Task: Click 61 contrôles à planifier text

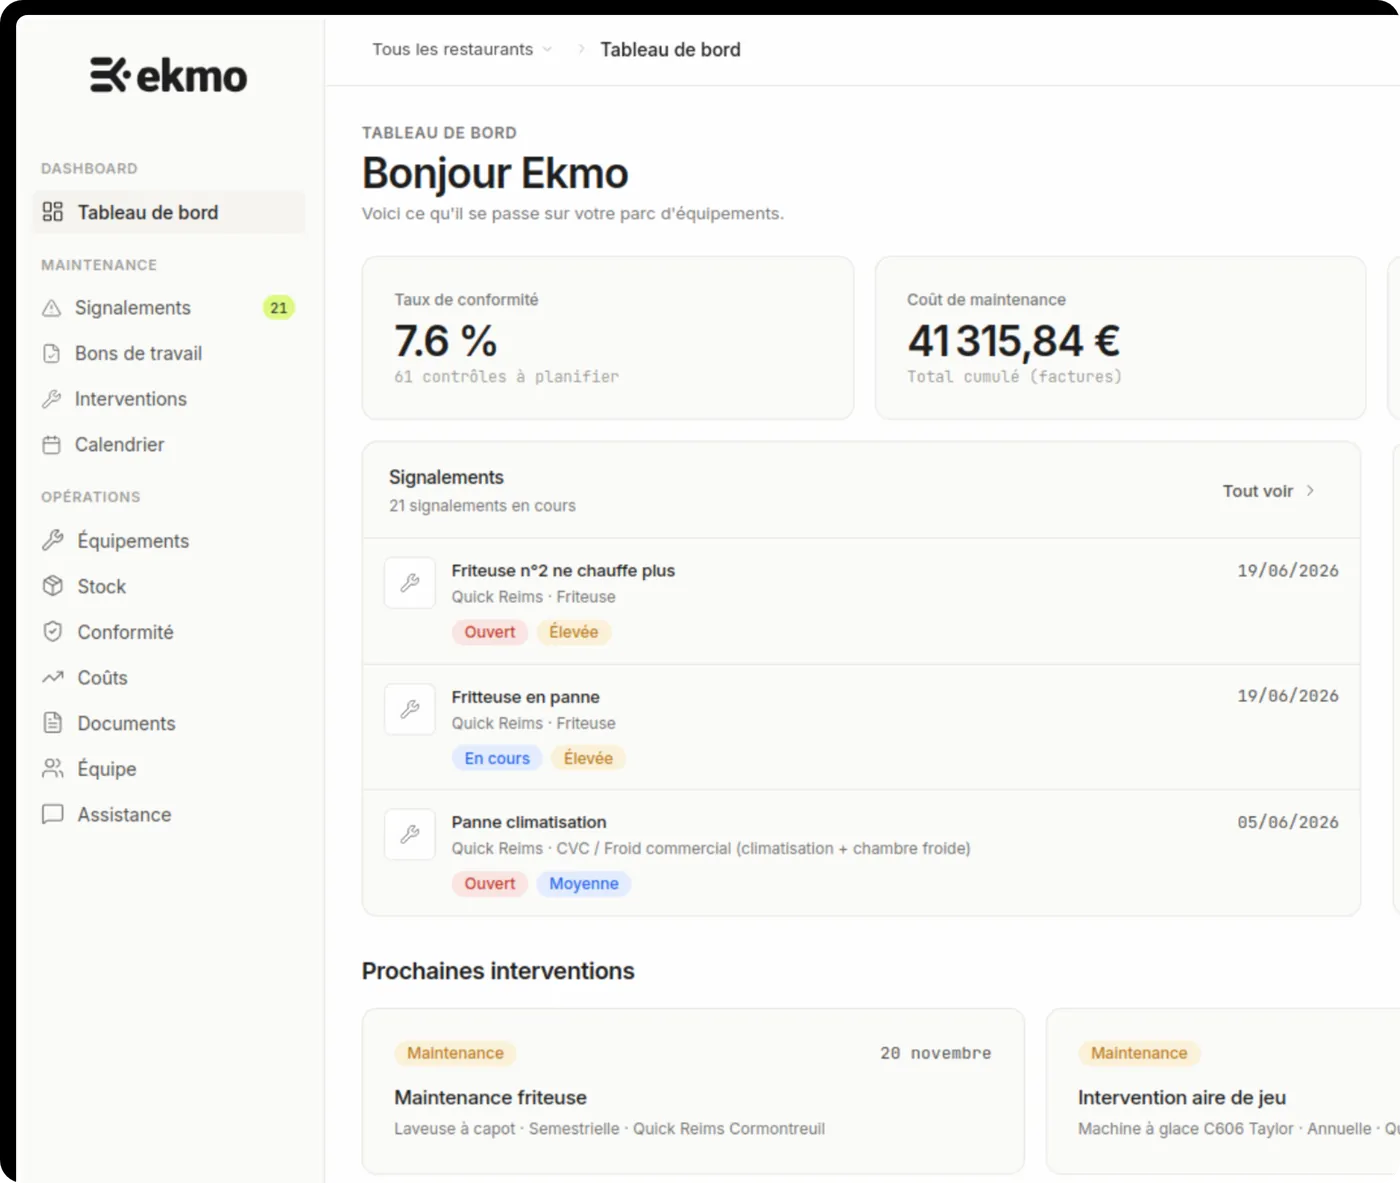Action: pos(506,377)
